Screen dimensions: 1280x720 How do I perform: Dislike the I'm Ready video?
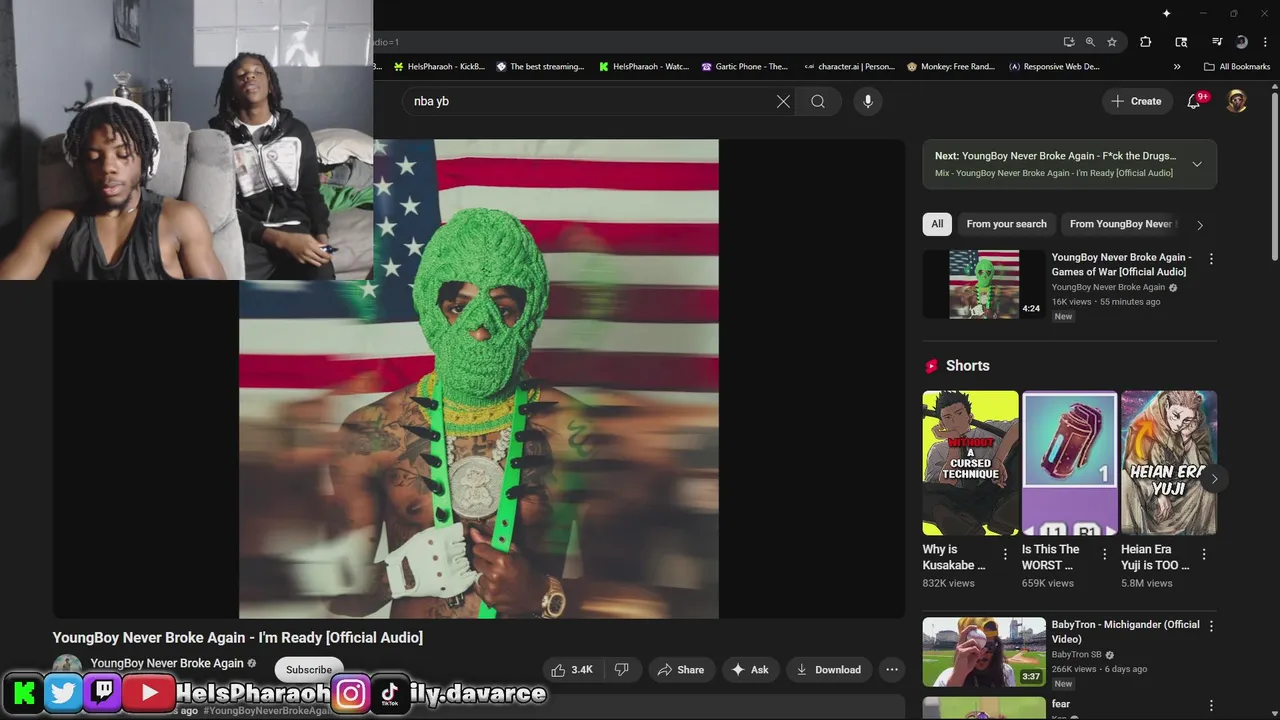[621, 670]
